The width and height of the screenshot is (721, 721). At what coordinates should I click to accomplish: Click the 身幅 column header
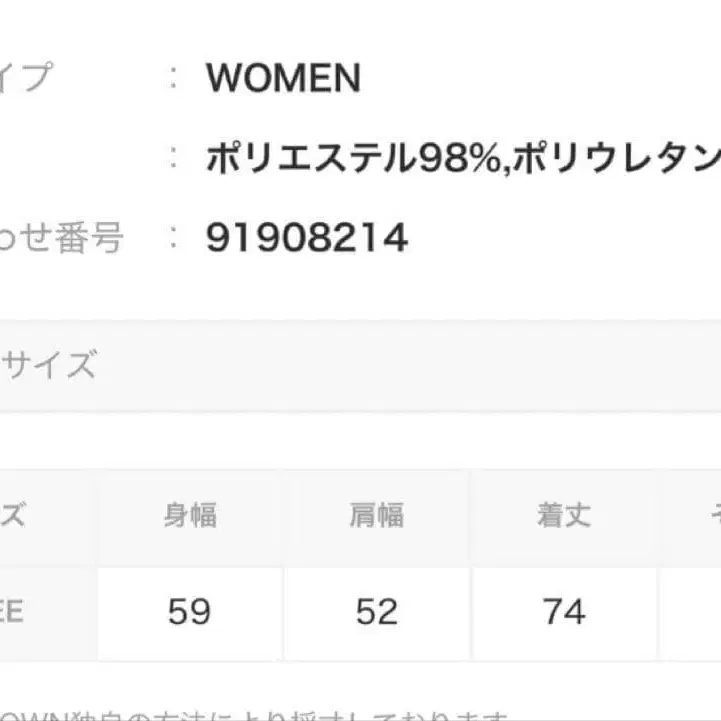tap(190, 516)
